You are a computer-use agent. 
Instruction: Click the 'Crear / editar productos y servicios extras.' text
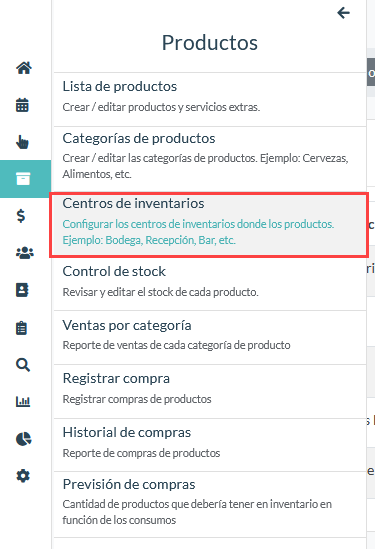click(161, 107)
